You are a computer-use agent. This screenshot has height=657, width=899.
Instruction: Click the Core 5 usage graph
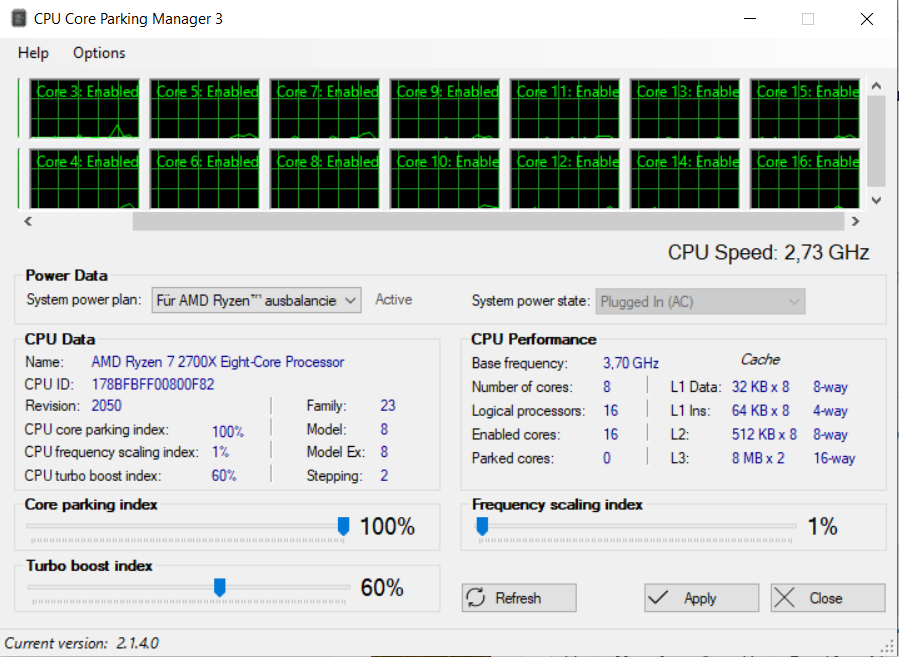pyautogui.click(x=205, y=109)
